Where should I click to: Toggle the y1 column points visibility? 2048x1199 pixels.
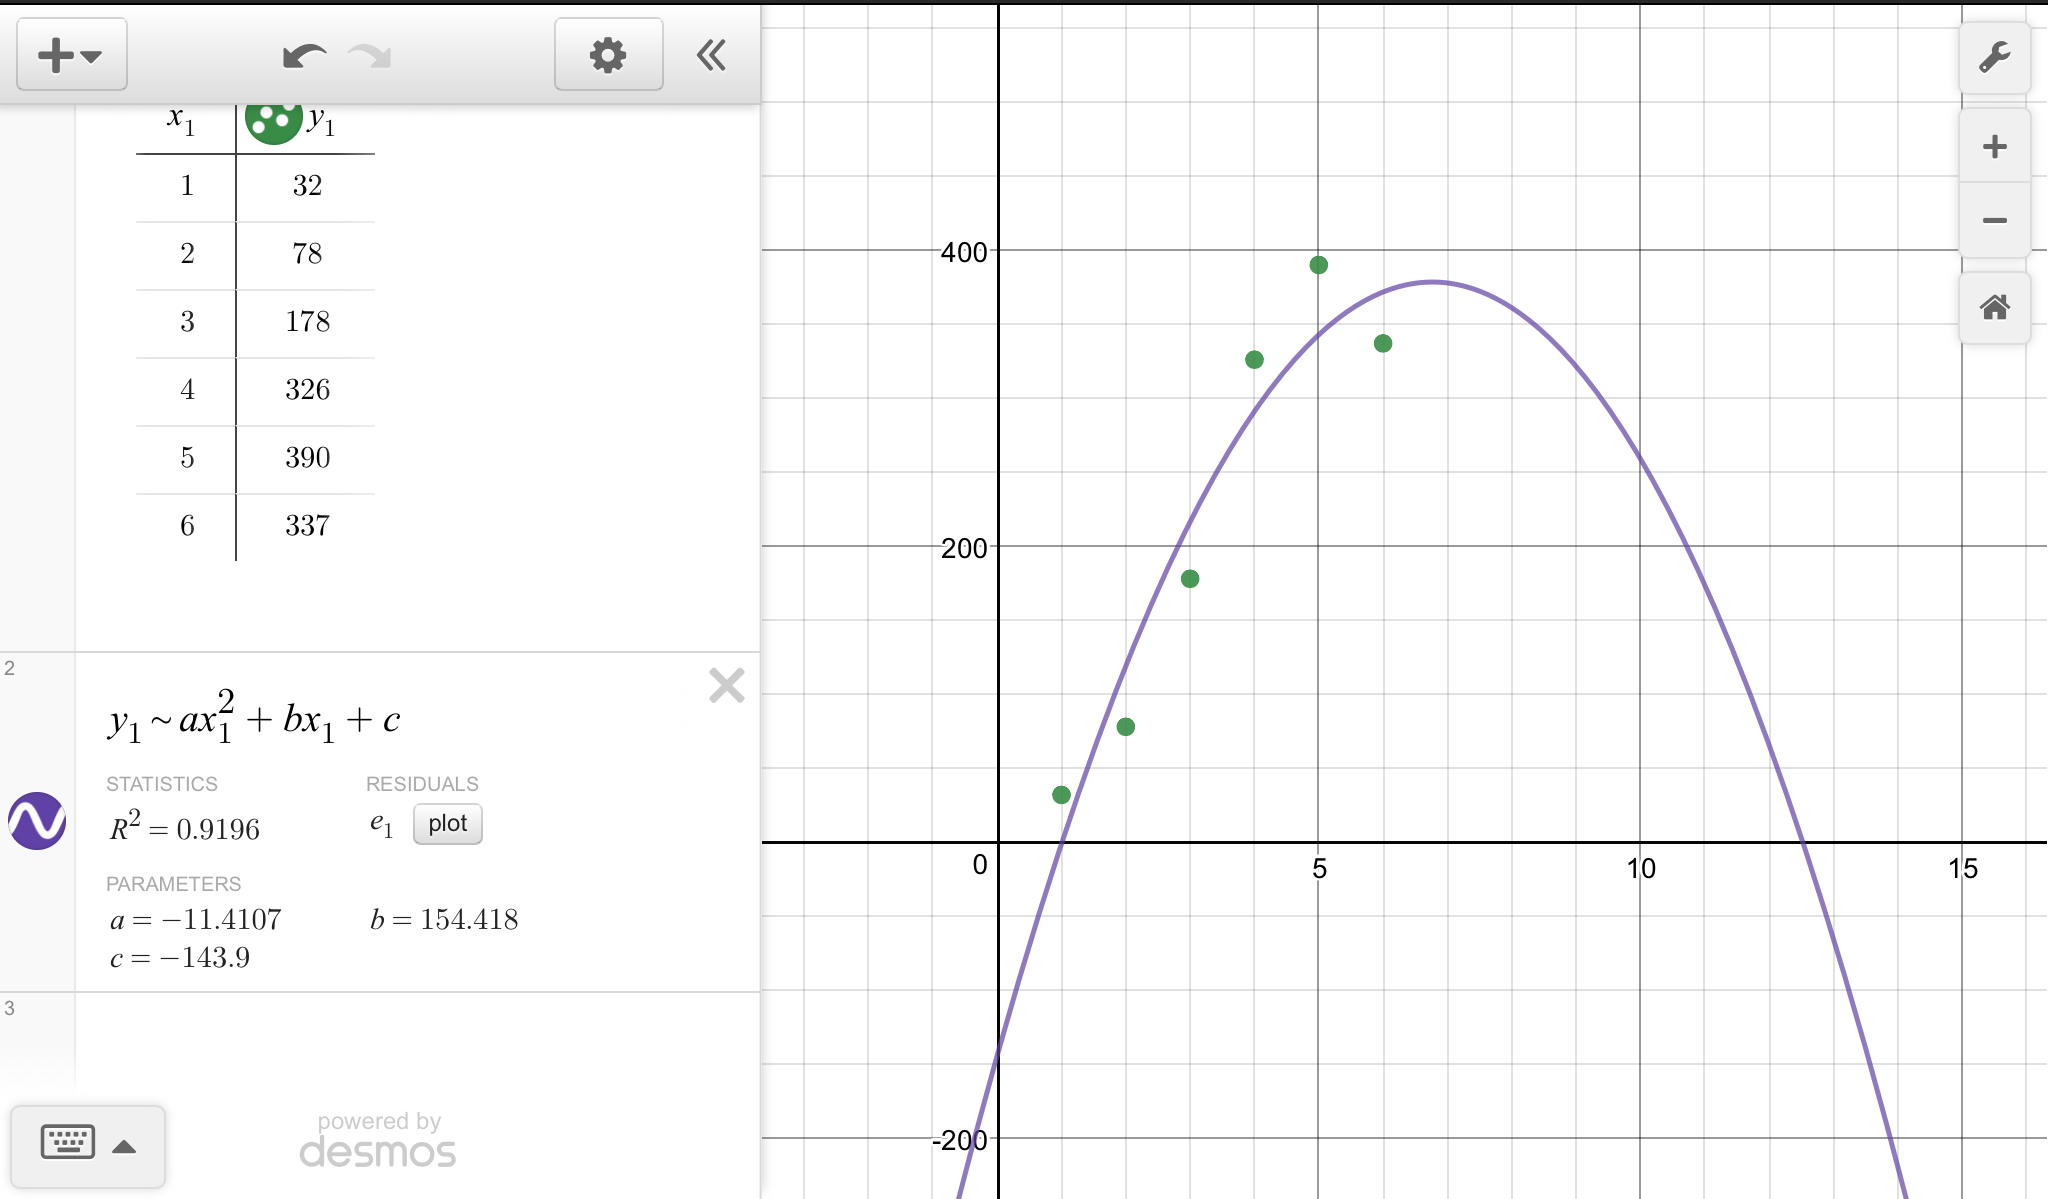tap(272, 121)
